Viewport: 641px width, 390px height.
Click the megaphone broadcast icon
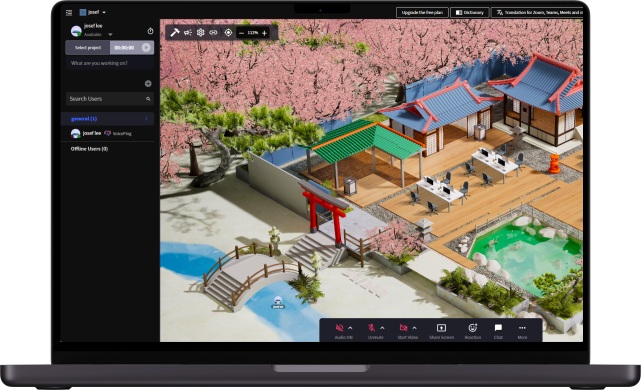(188, 32)
